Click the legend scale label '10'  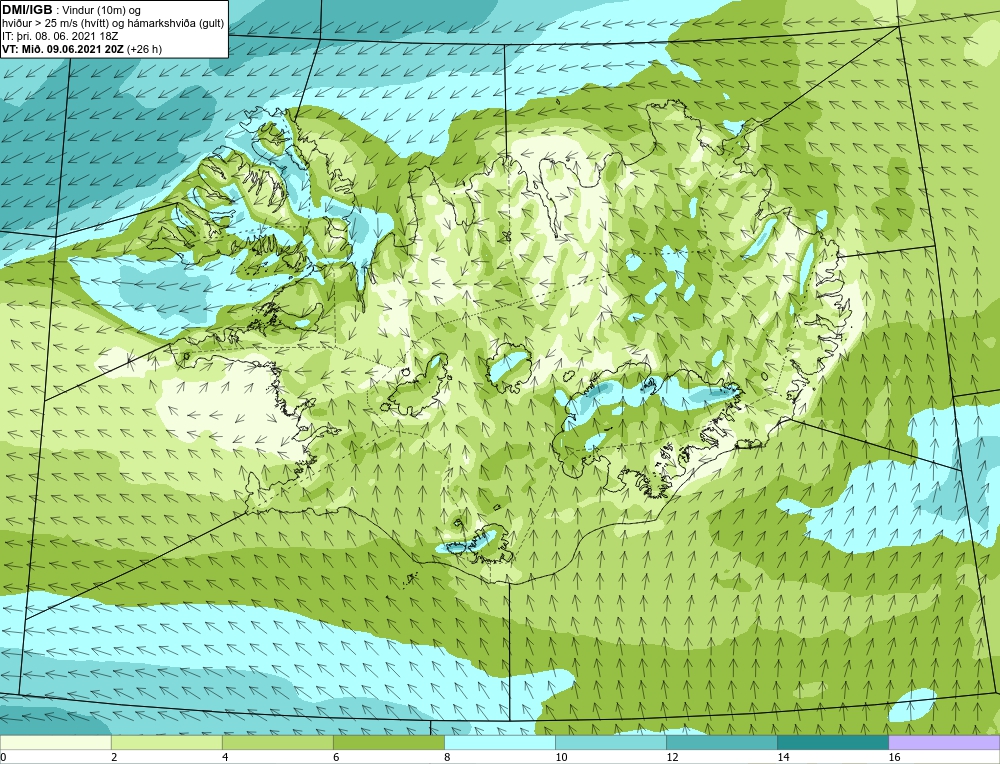coord(561,757)
